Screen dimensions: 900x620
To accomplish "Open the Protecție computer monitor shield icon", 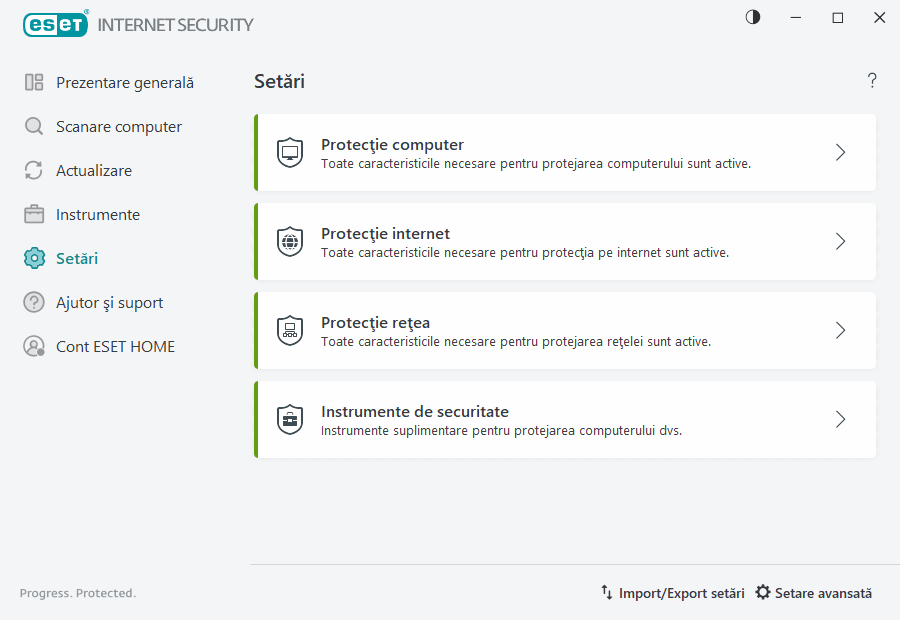I will (290, 152).
